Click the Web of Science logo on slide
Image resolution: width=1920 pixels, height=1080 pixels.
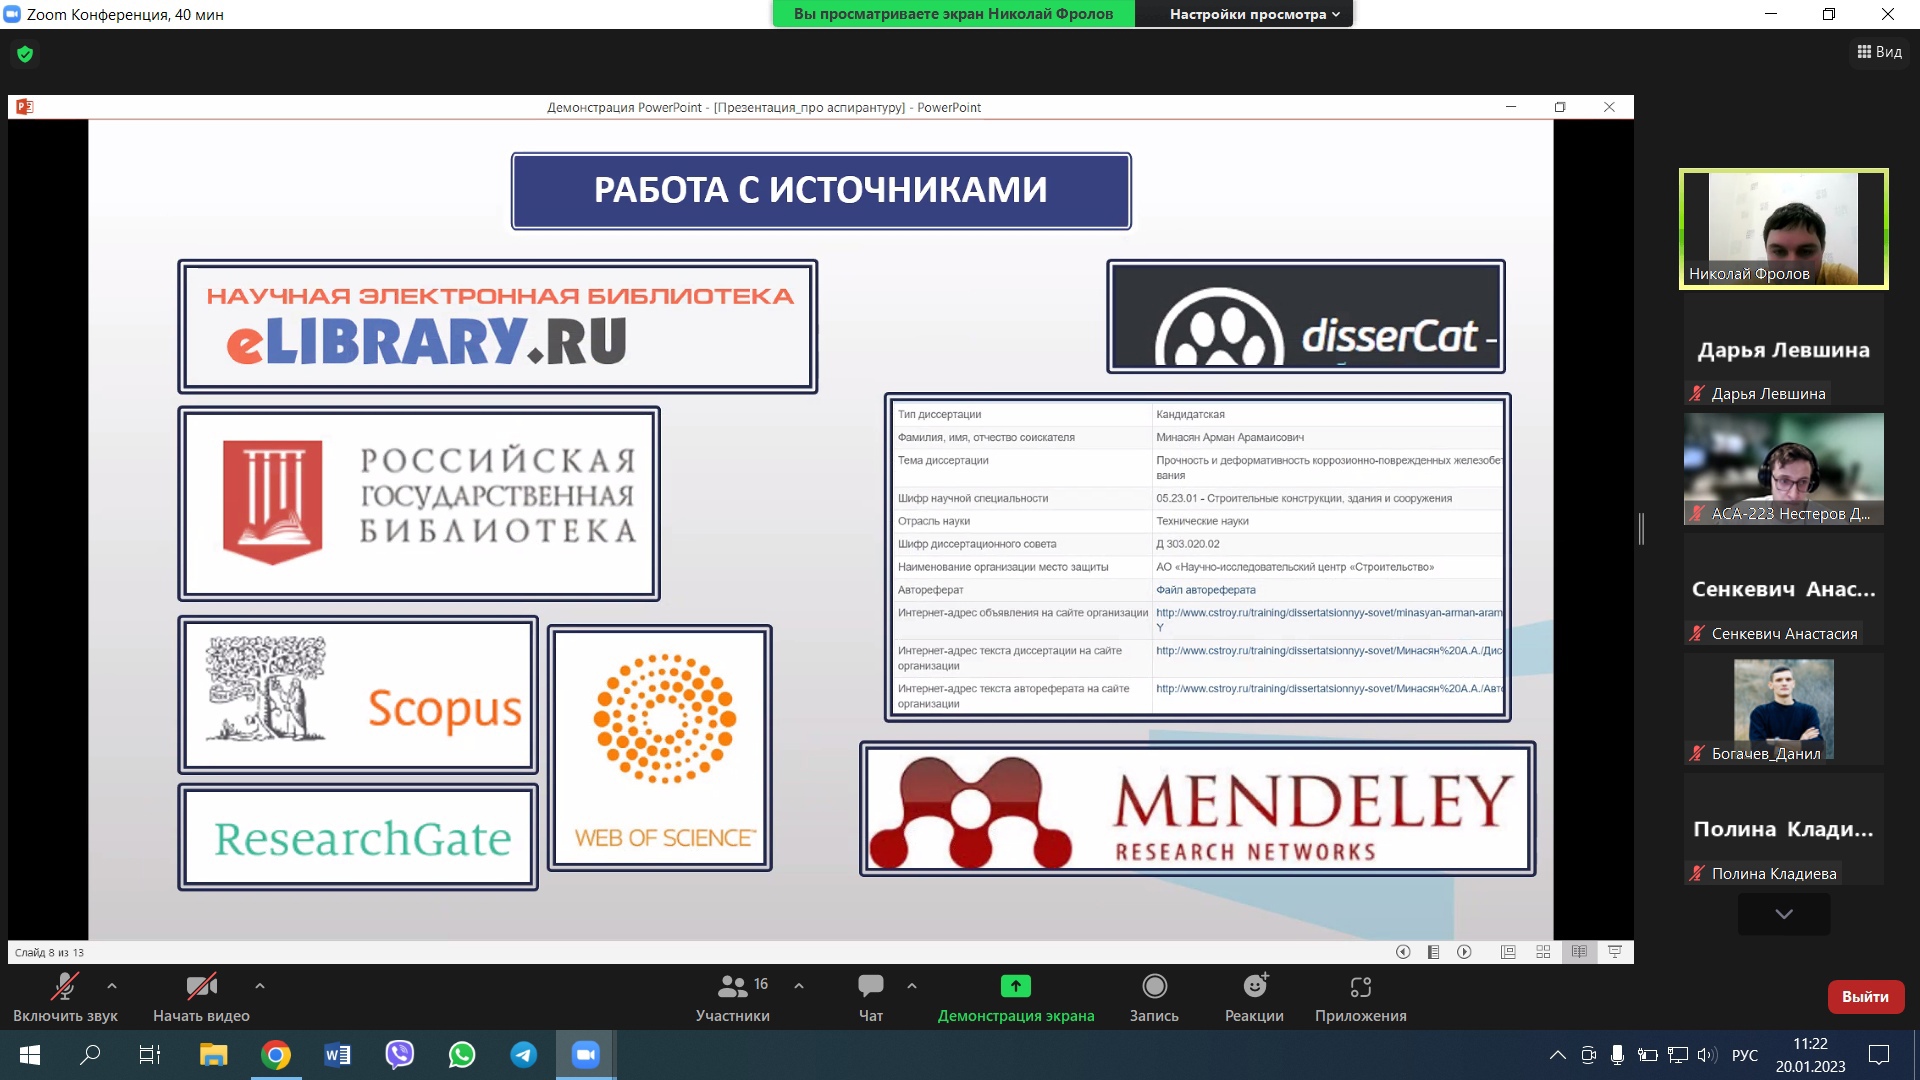[660, 748]
